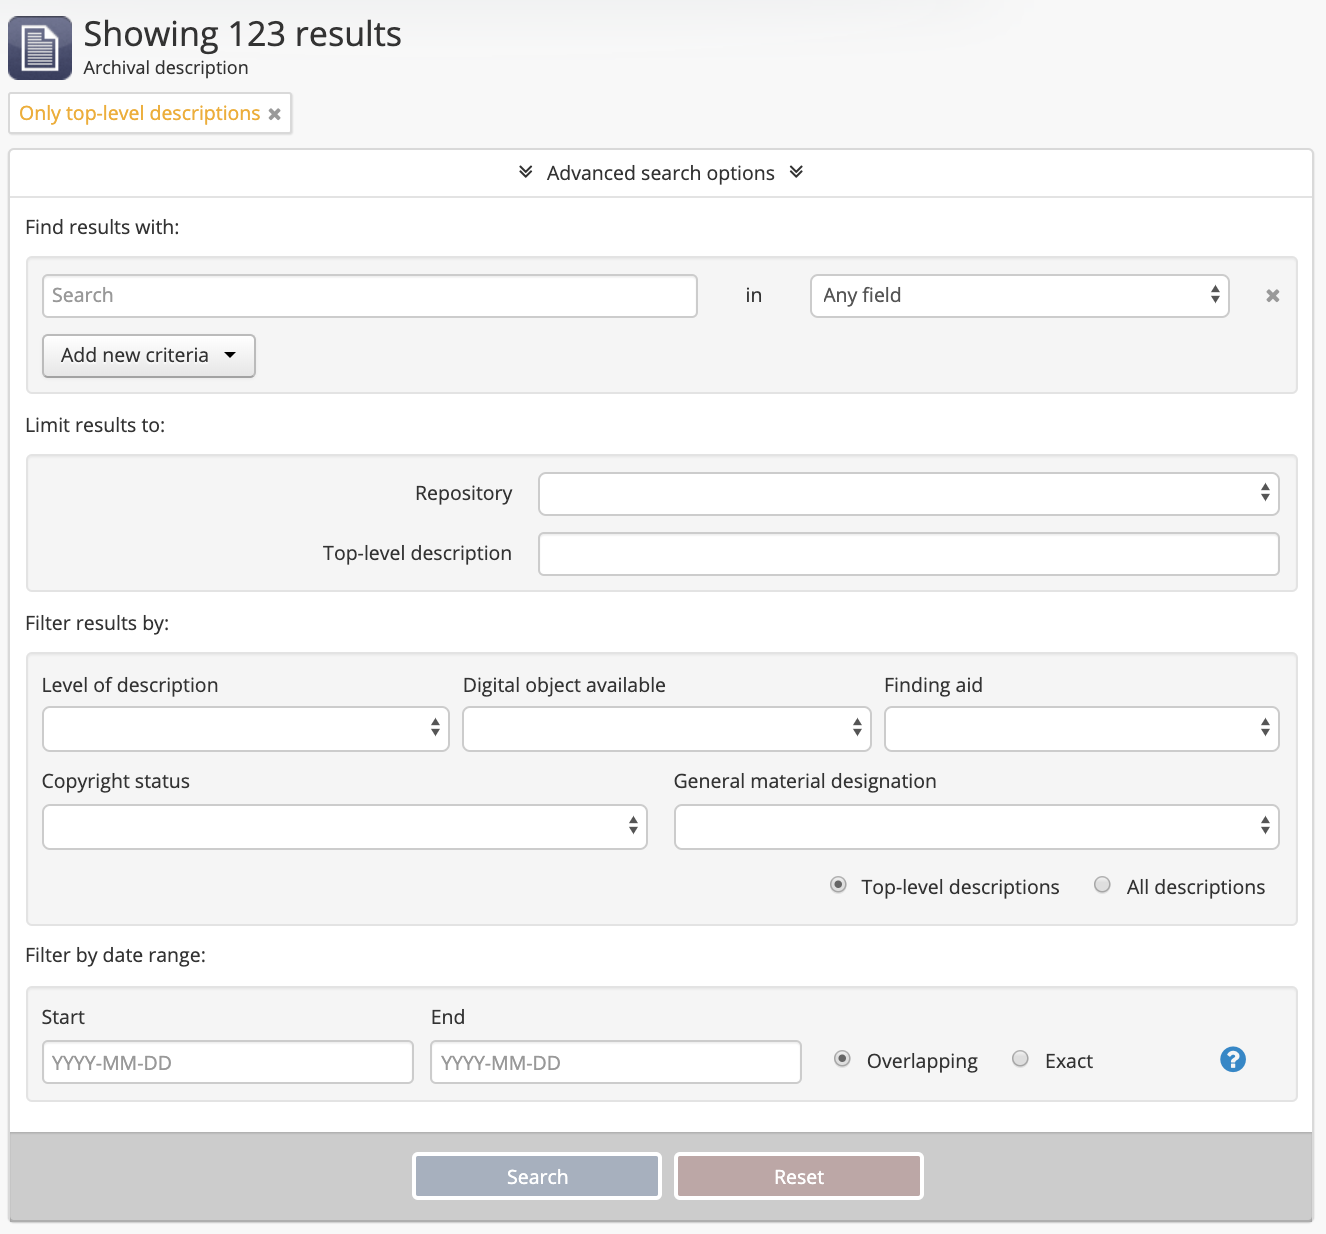Click into the Start date field
The height and width of the screenshot is (1234, 1326).
228,1062
